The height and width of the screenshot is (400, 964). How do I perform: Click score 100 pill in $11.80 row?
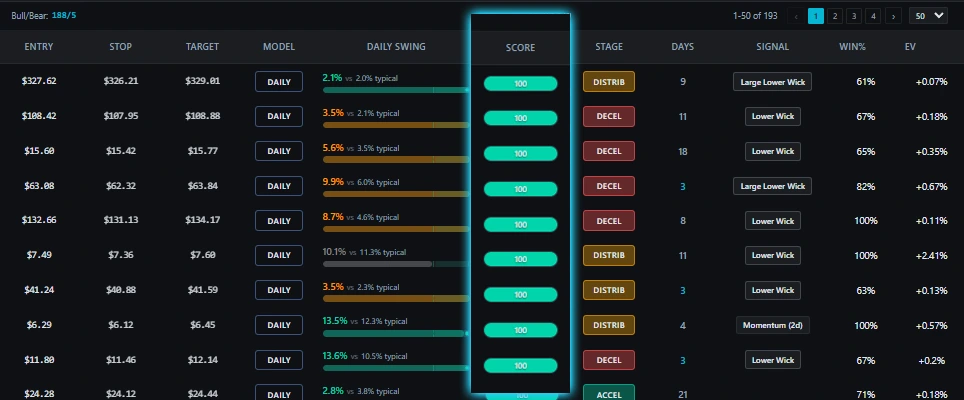pos(521,366)
